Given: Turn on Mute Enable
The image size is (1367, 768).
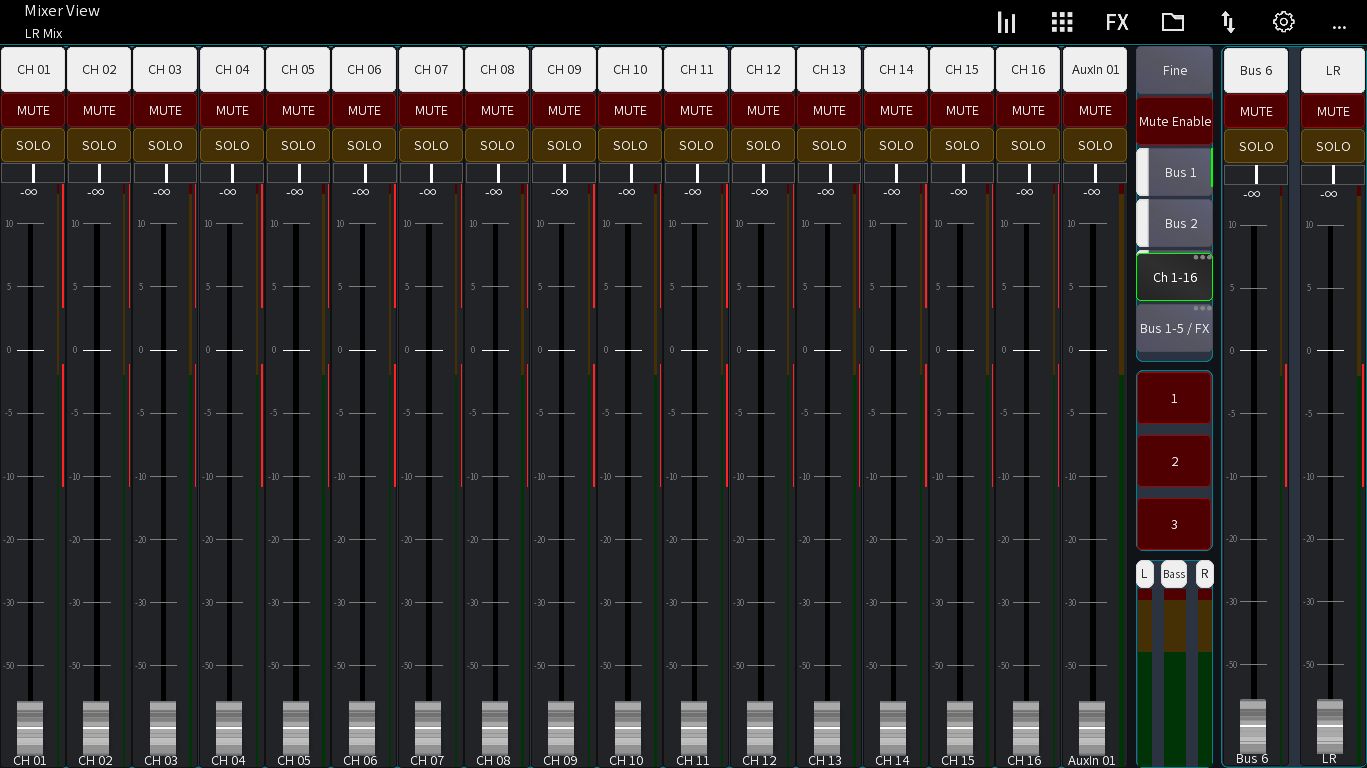Looking at the screenshot, I should pyautogui.click(x=1174, y=120).
